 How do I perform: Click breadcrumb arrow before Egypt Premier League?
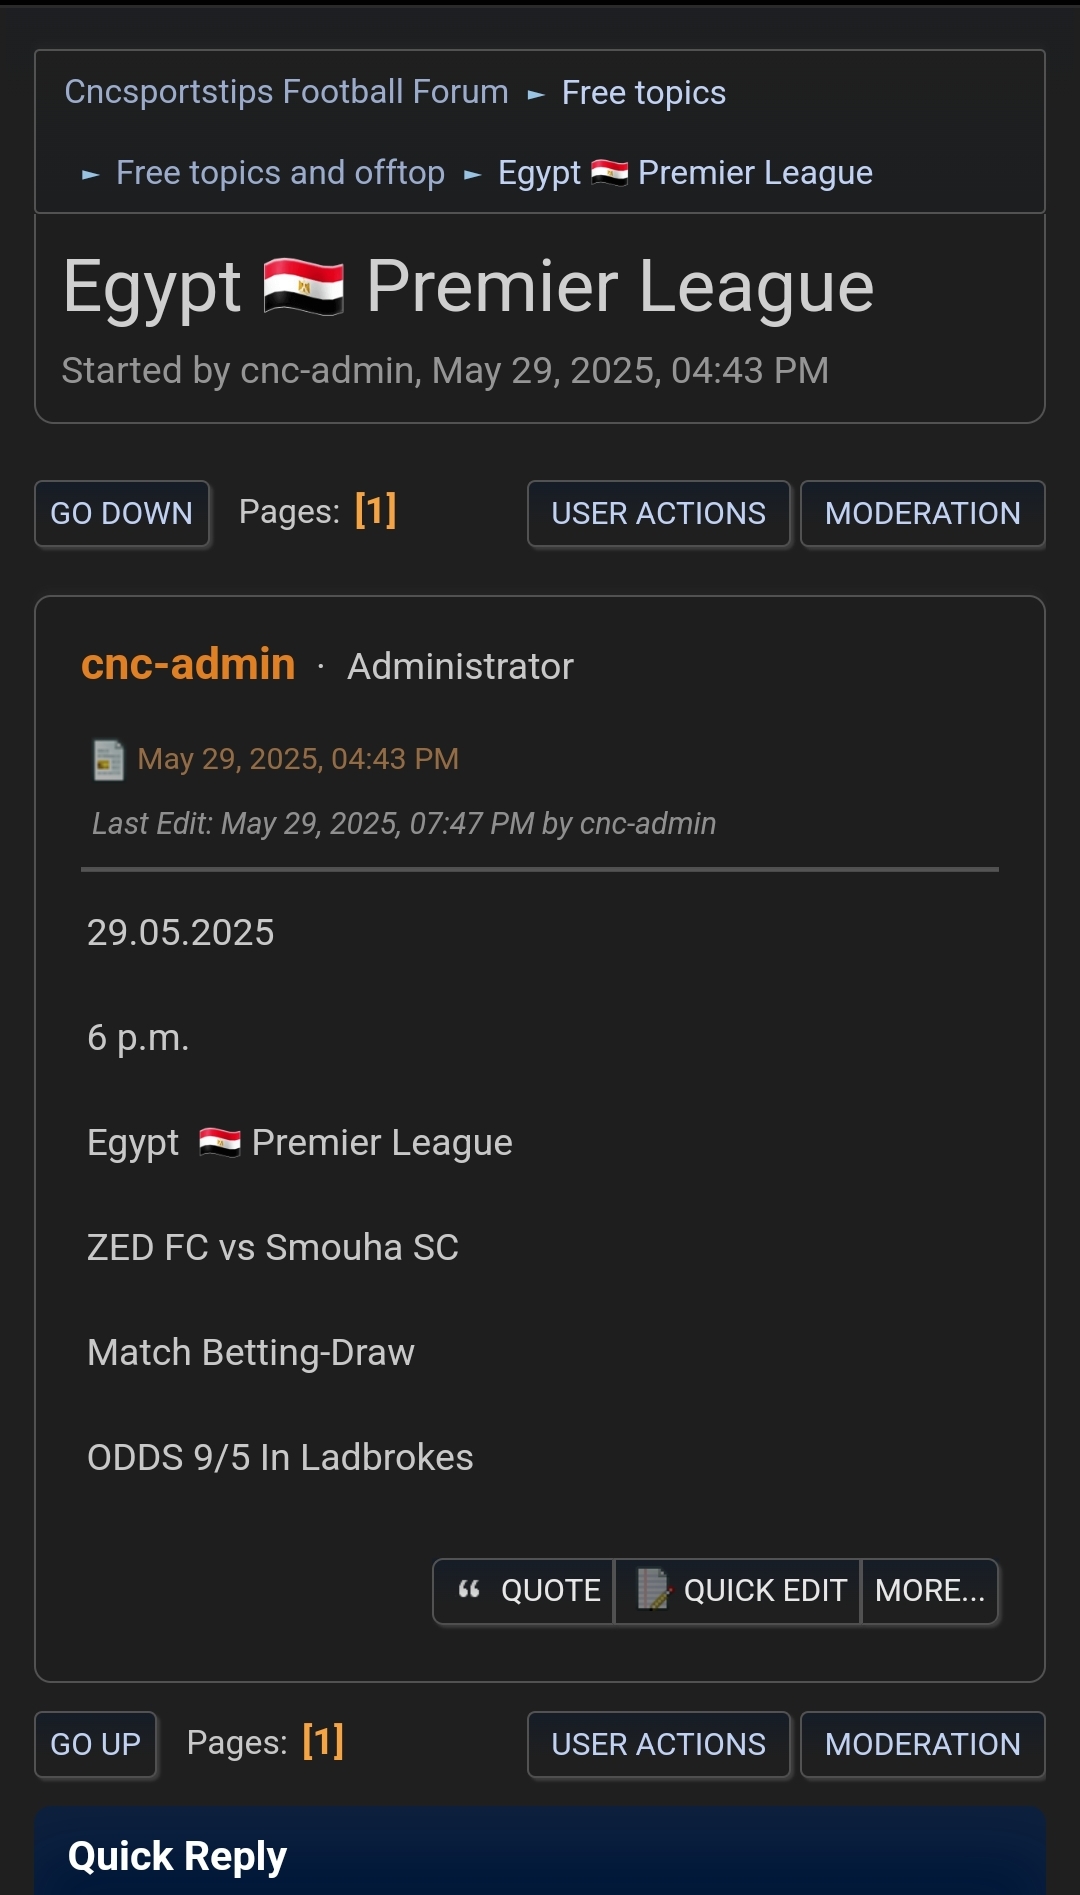point(473,175)
